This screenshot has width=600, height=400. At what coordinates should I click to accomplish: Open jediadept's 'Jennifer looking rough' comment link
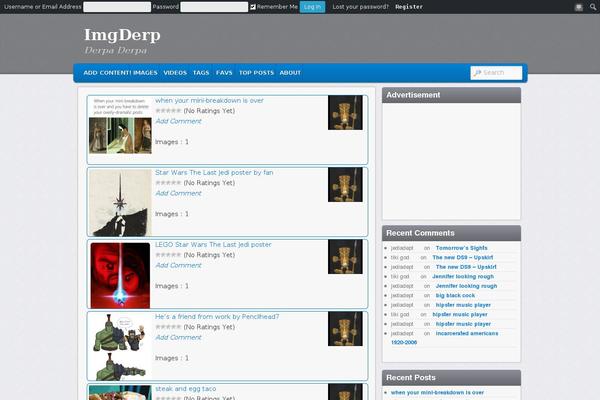pyautogui.click(x=466, y=286)
